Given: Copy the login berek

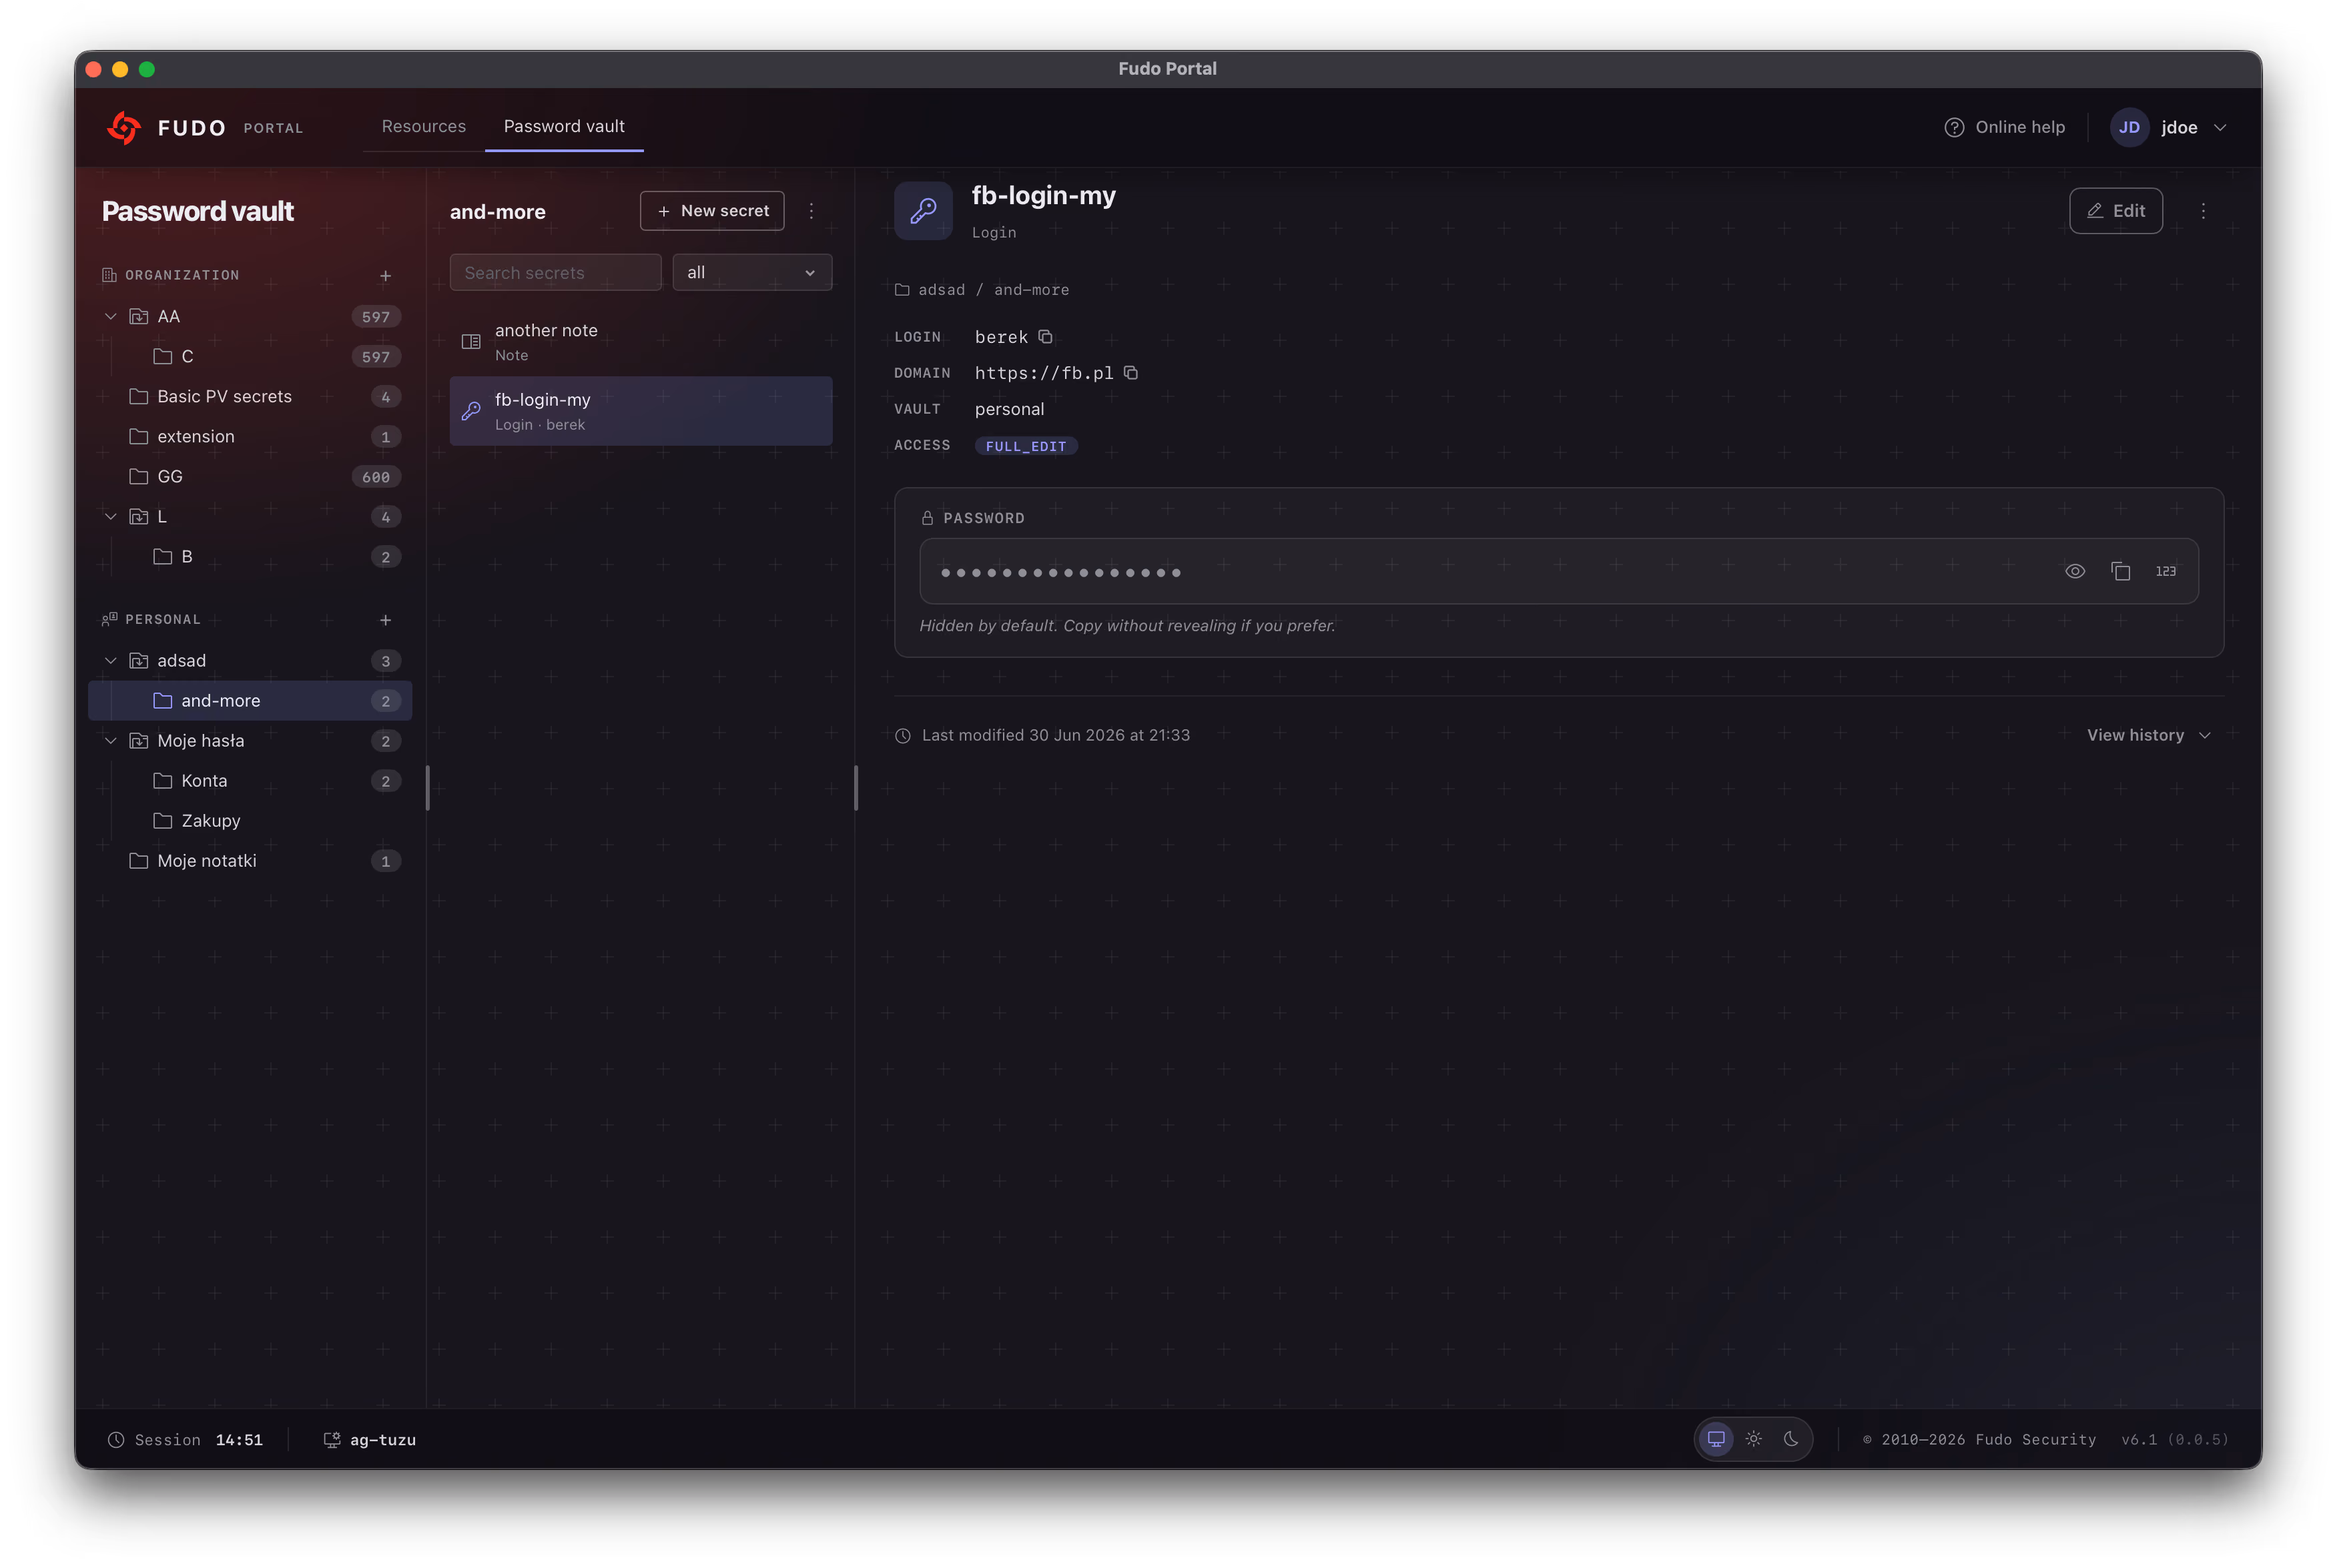Looking at the screenshot, I should (x=1045, y=337).
